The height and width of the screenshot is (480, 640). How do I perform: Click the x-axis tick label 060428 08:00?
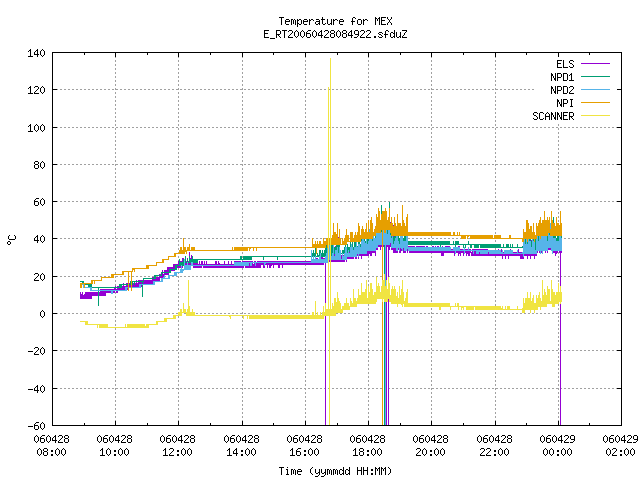[x=51, y=446]
